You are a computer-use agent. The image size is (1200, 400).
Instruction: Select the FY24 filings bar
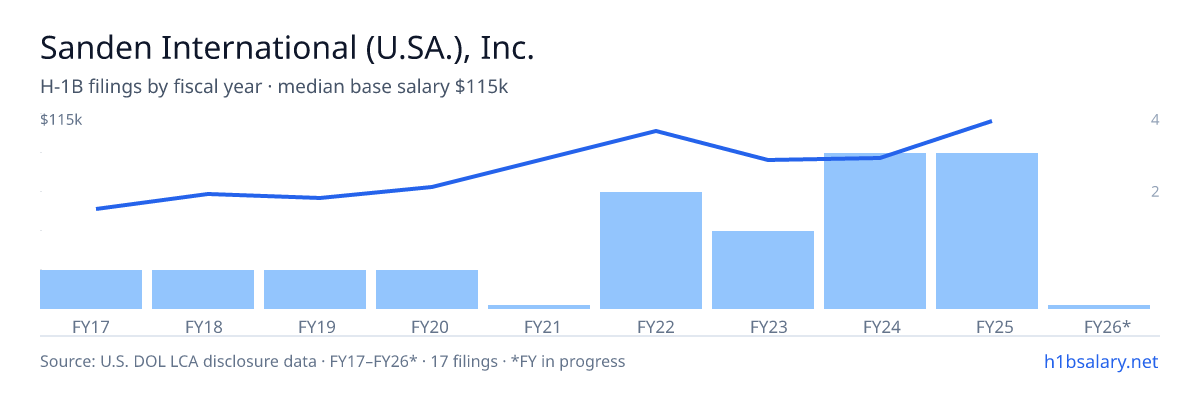875,231
